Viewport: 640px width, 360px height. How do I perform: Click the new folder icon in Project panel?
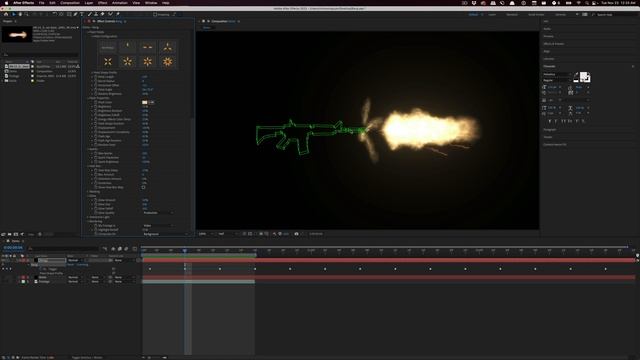point(9,234)
